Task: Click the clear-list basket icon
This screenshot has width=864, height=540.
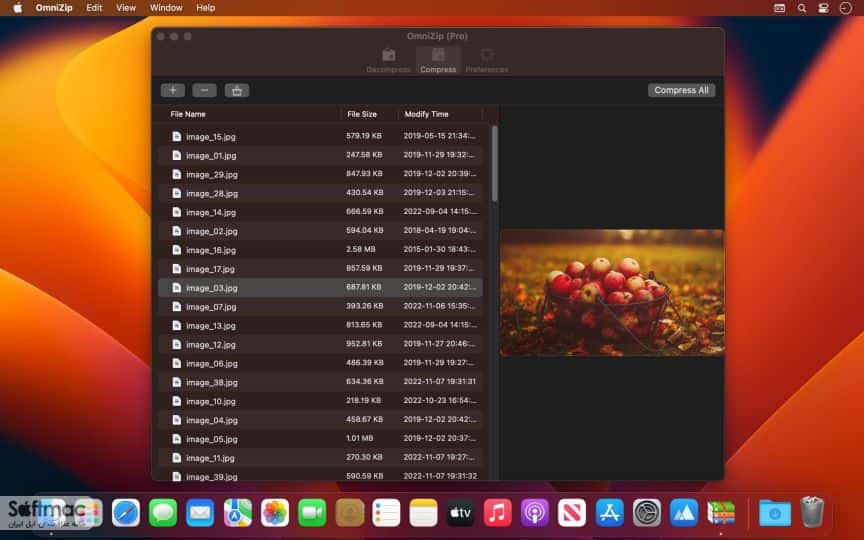Action: tap(237, 90)
